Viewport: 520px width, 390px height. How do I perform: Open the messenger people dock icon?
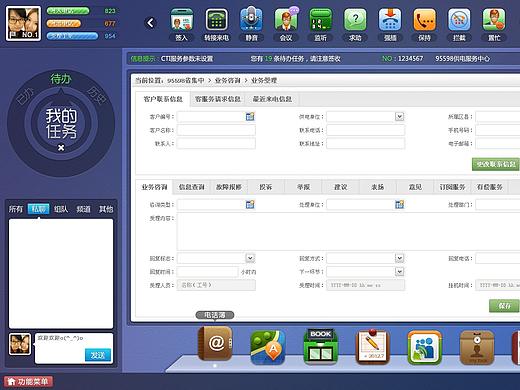pos(425,348)
